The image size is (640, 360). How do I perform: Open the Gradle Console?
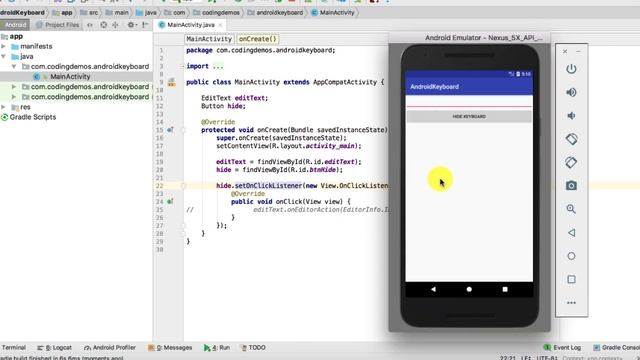pyautogui.click(x=616, y=348)
